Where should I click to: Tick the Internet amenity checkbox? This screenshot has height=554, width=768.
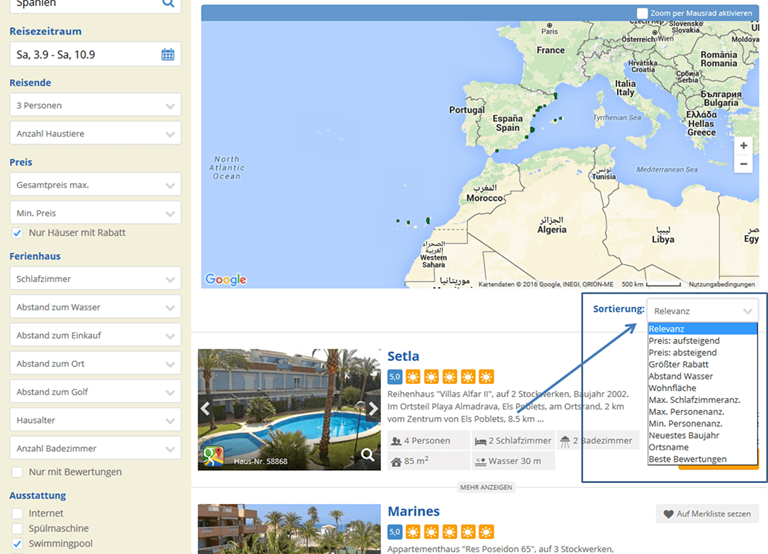click(17, 513)
